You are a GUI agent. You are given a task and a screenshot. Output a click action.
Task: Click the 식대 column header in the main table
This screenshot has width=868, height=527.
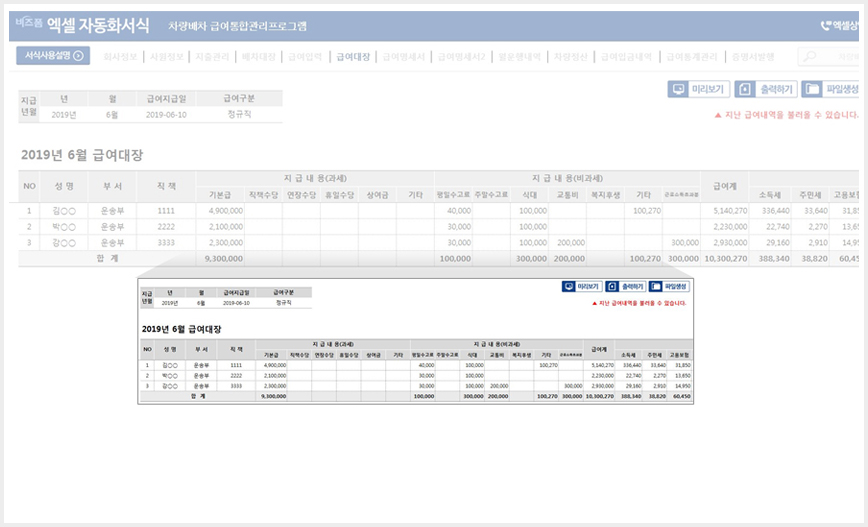coord(530,195)
